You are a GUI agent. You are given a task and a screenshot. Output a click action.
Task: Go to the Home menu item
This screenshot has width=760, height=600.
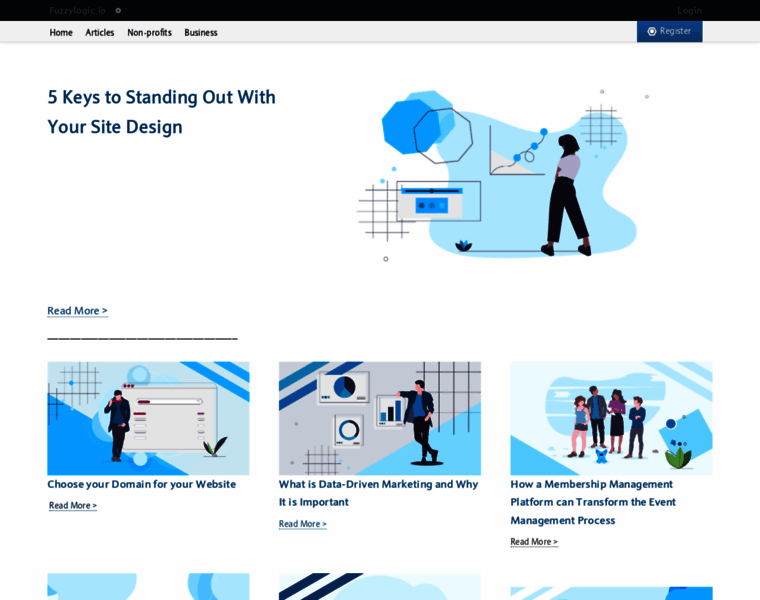point(61,32)
